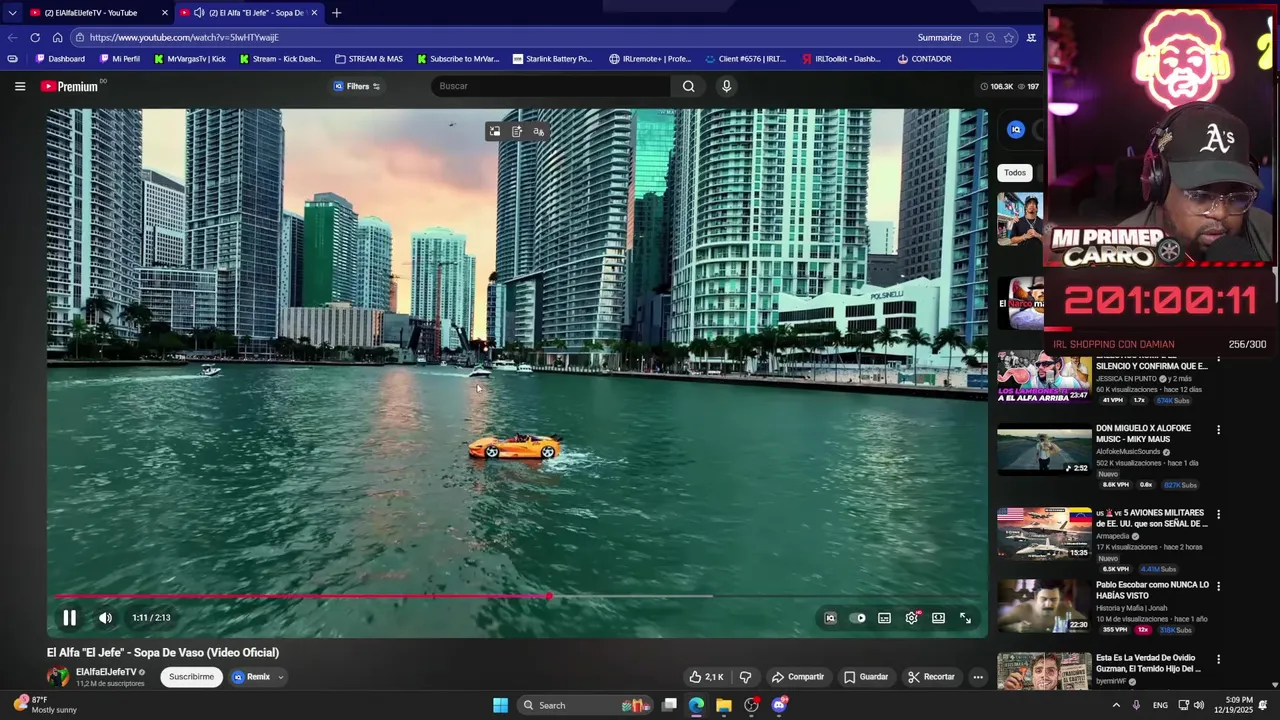1280x720 pixels.
Task: Click the Remix button
Action: coord(251,677)
